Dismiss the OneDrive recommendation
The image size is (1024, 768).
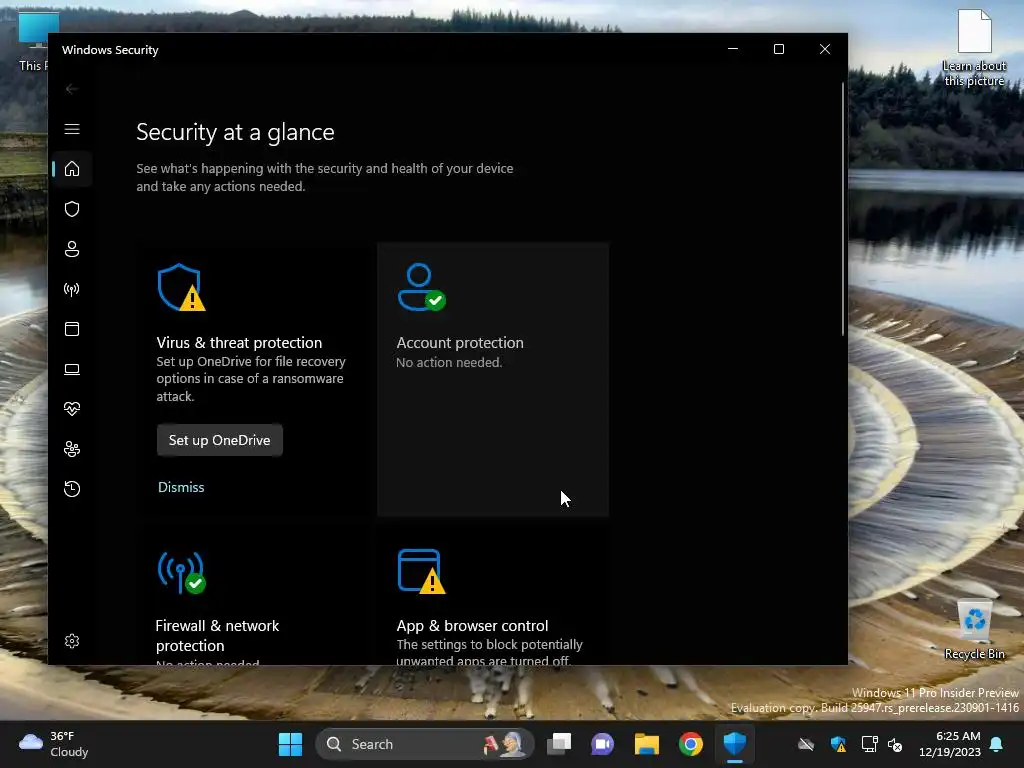pos(181,487)
